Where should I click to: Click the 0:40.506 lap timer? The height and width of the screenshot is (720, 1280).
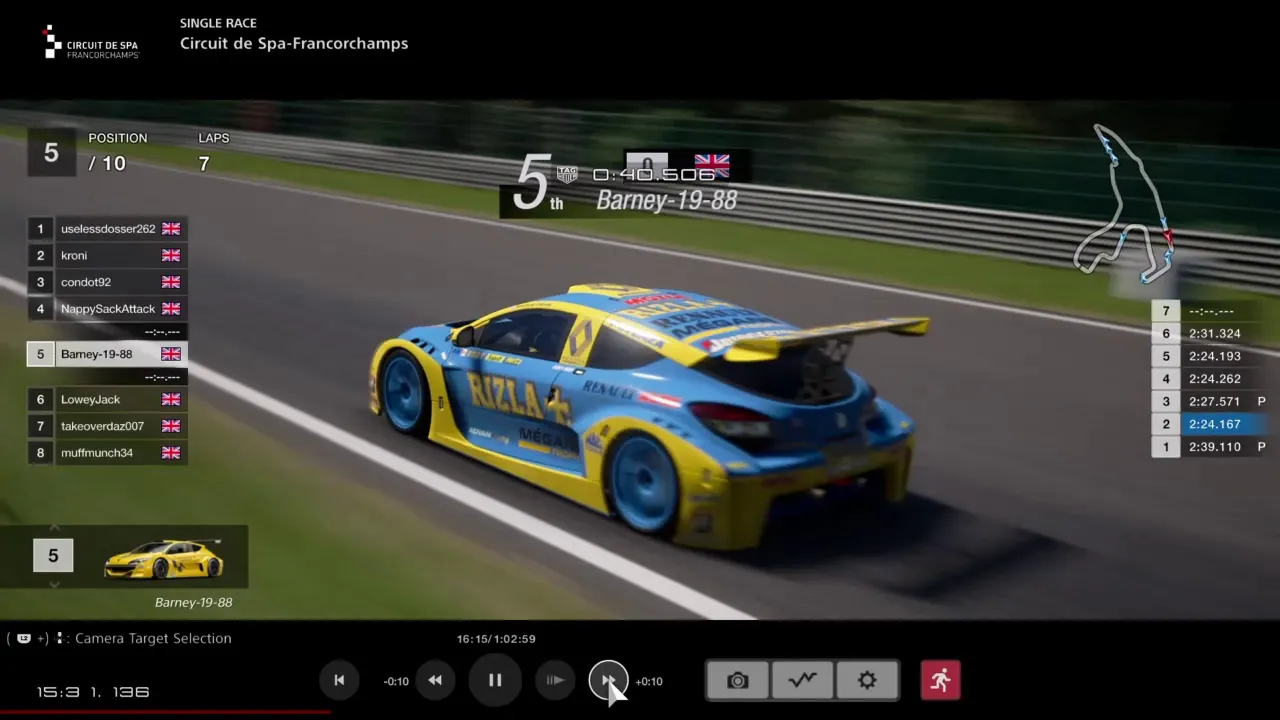(654, 174)
